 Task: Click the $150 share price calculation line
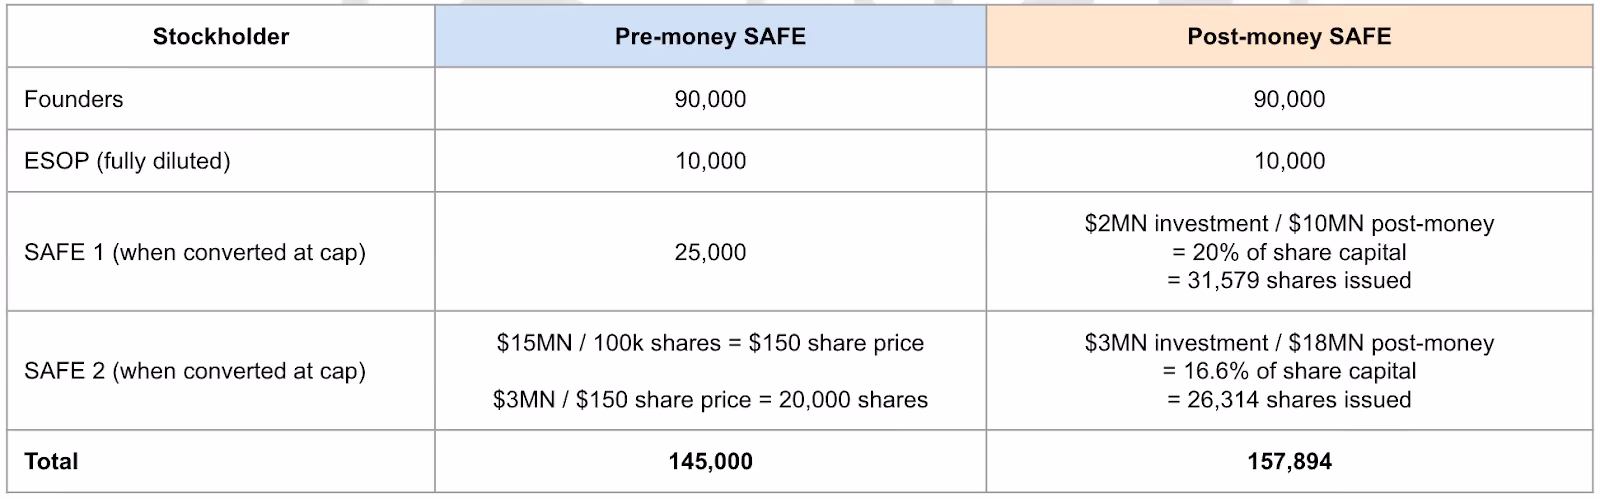click(x=710, y=343)
